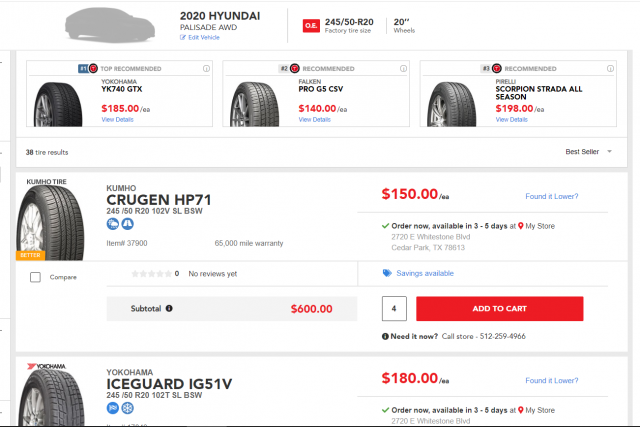Click the Edit Vehicle link

201,37
